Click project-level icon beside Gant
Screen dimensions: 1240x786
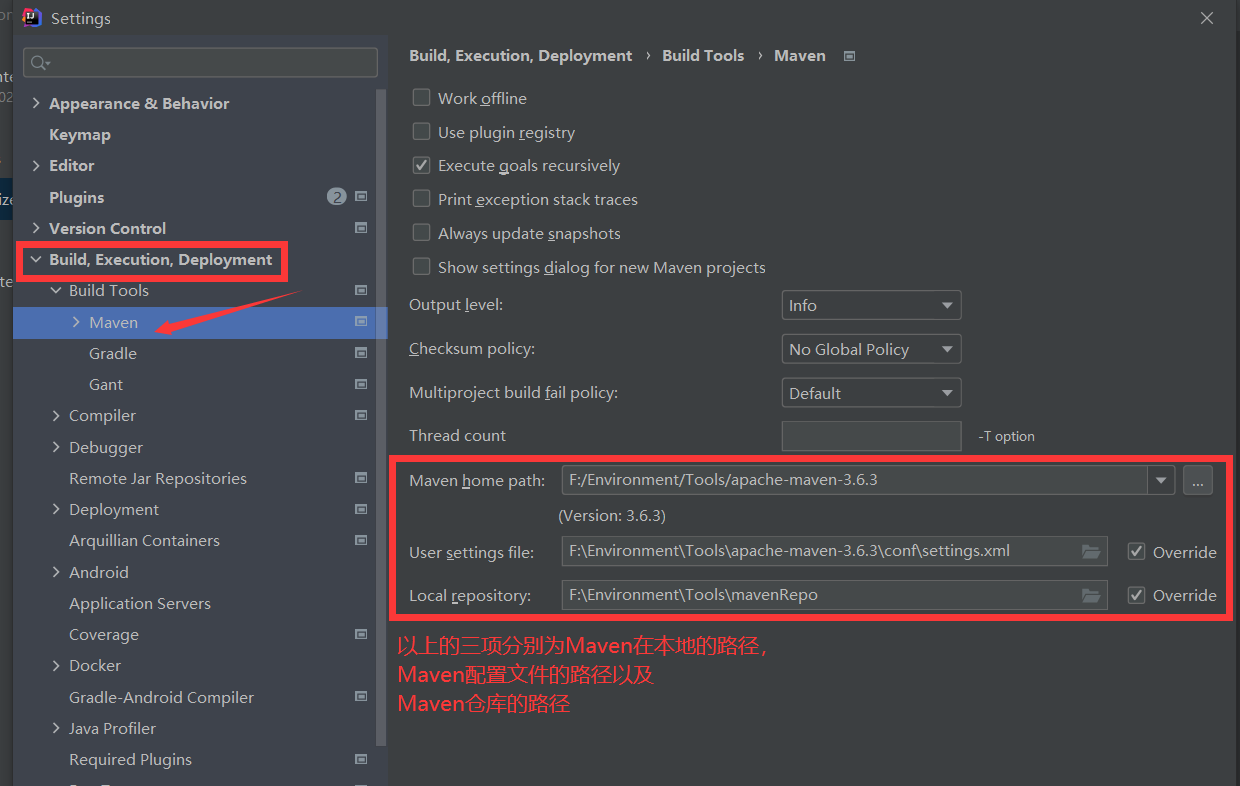[x=361, y=384]
